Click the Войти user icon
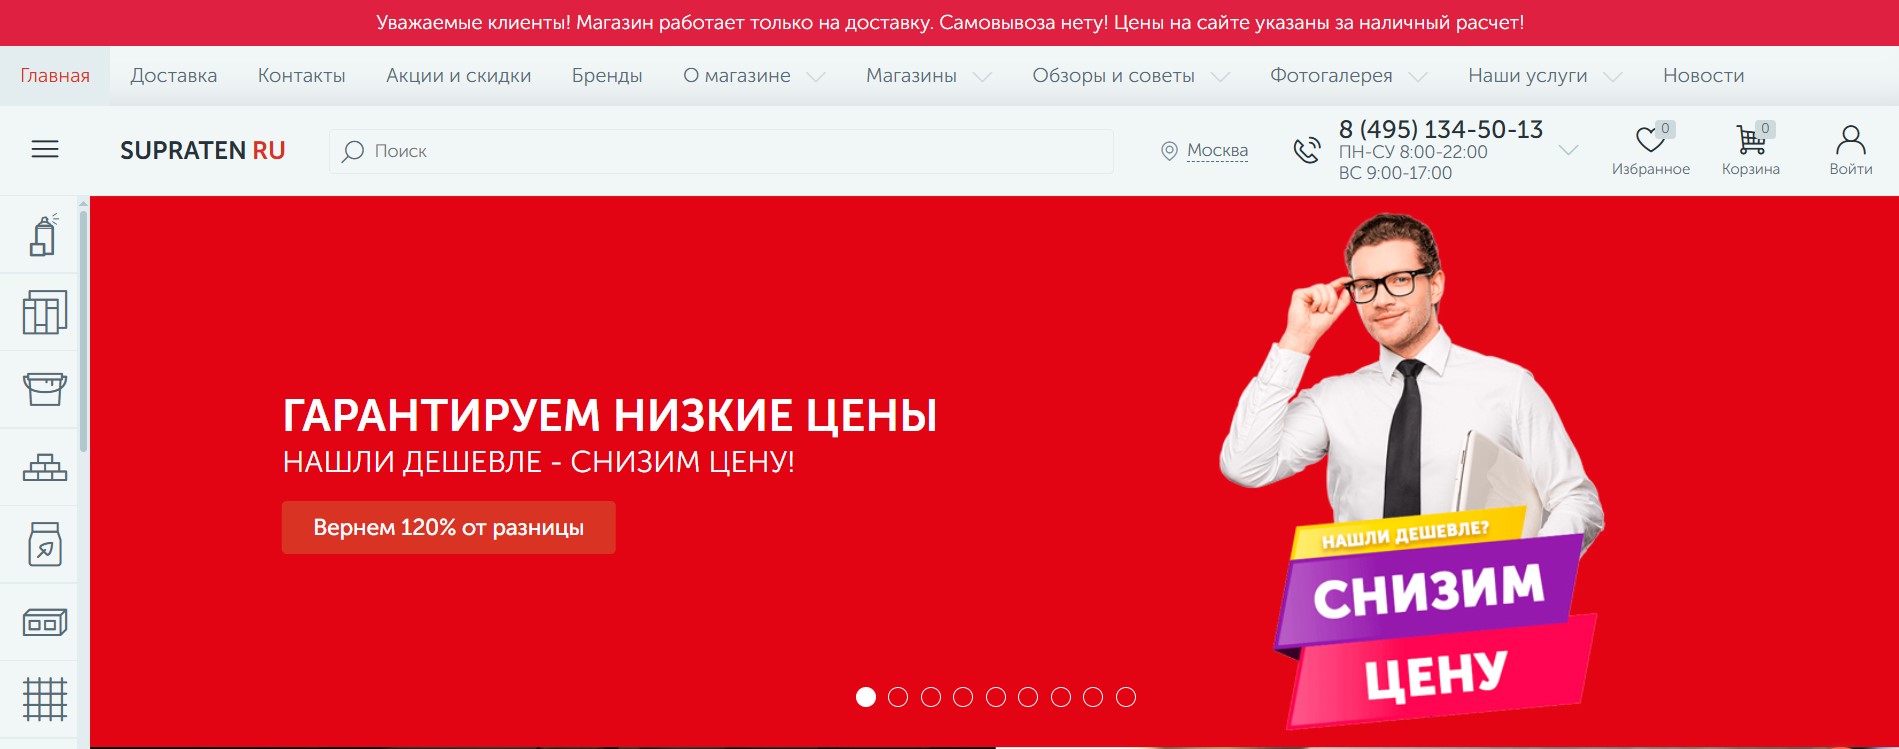The width and height of the screenshot is (1899, 749). [x=1851, y=139]
